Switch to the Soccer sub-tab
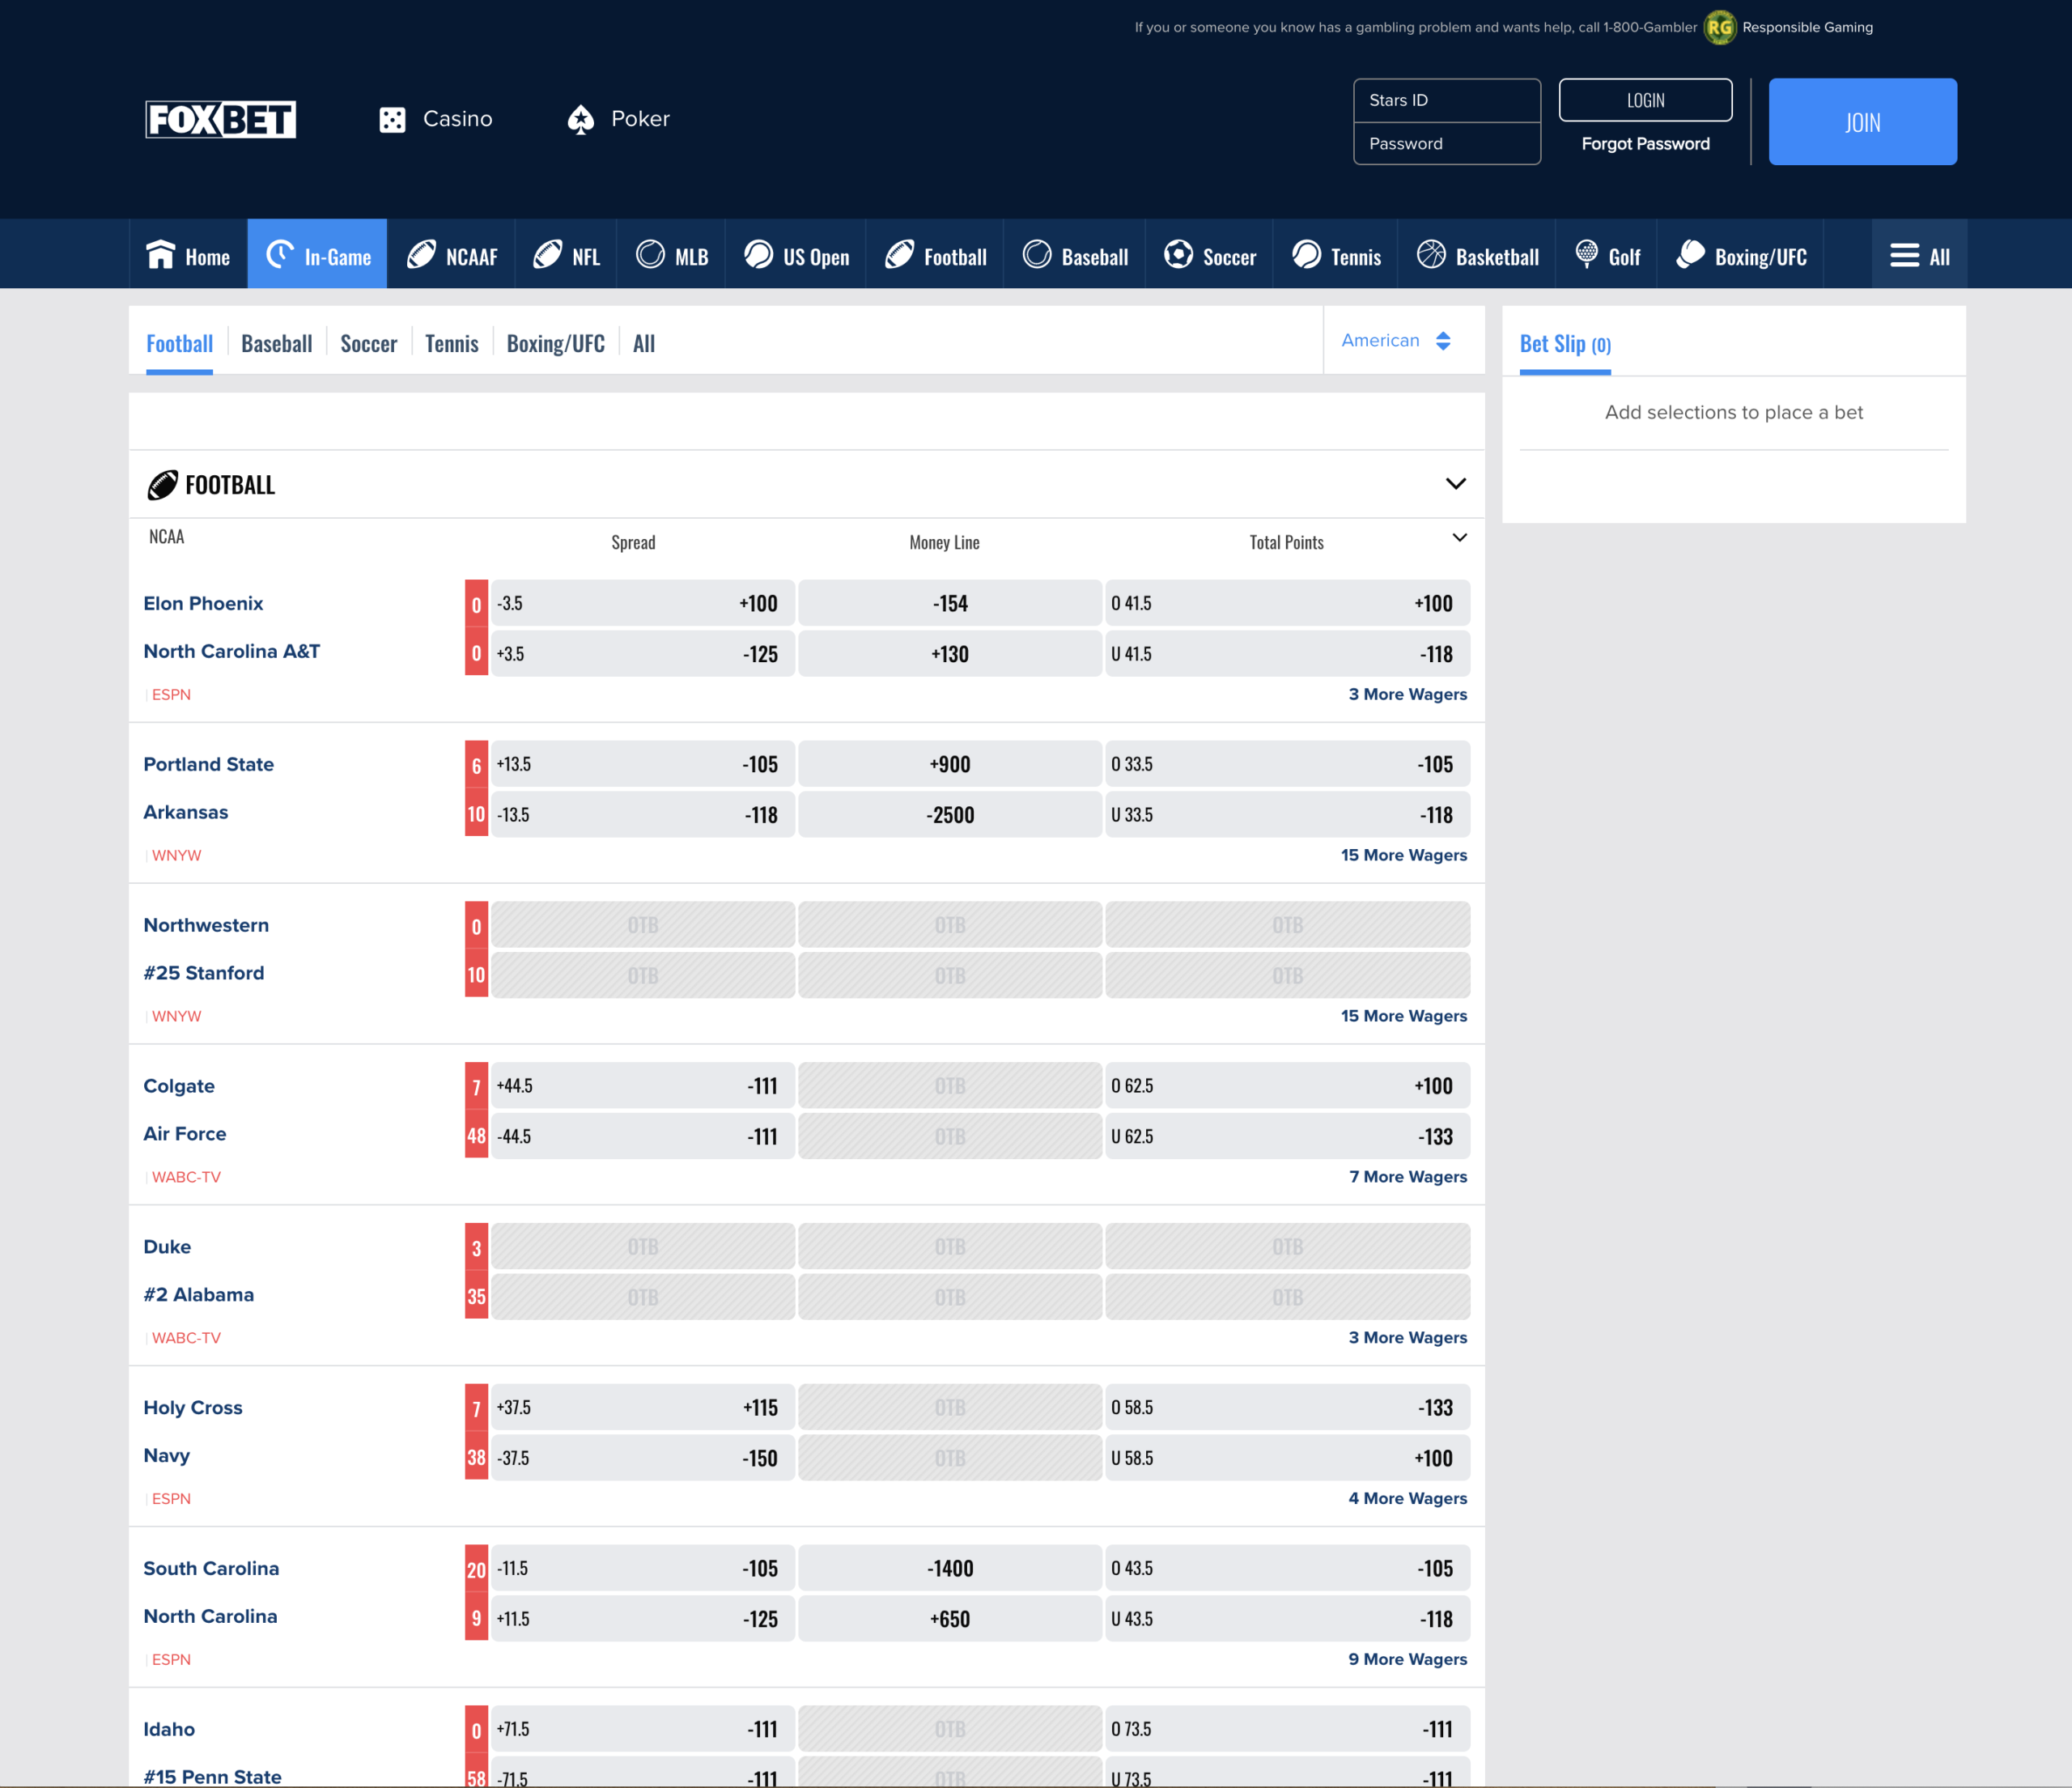The width and height of the screenshot is (2072, 1788). [369, 344]
